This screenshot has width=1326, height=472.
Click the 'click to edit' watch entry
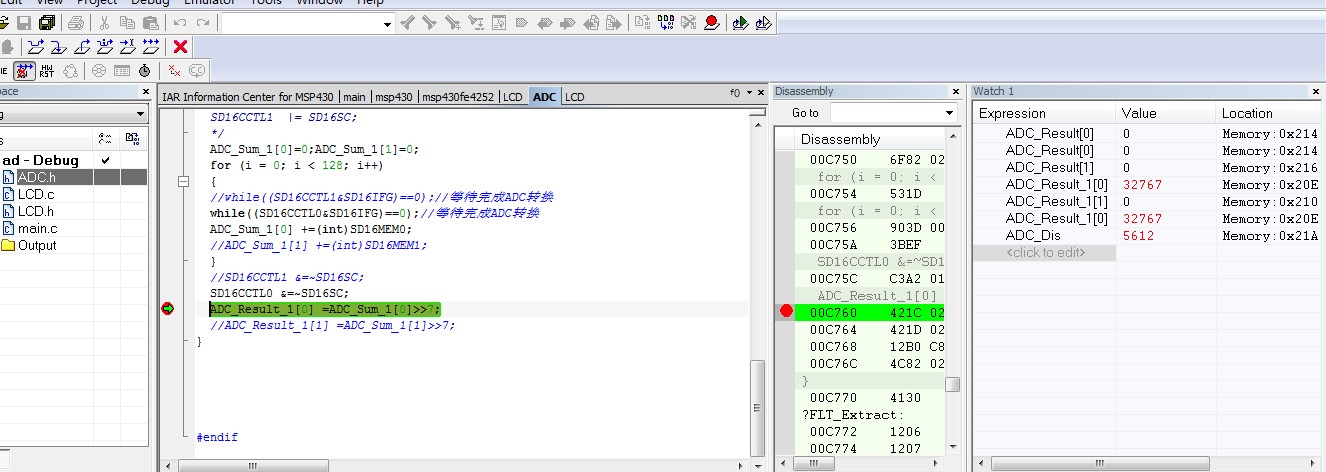coord(1044,252)
